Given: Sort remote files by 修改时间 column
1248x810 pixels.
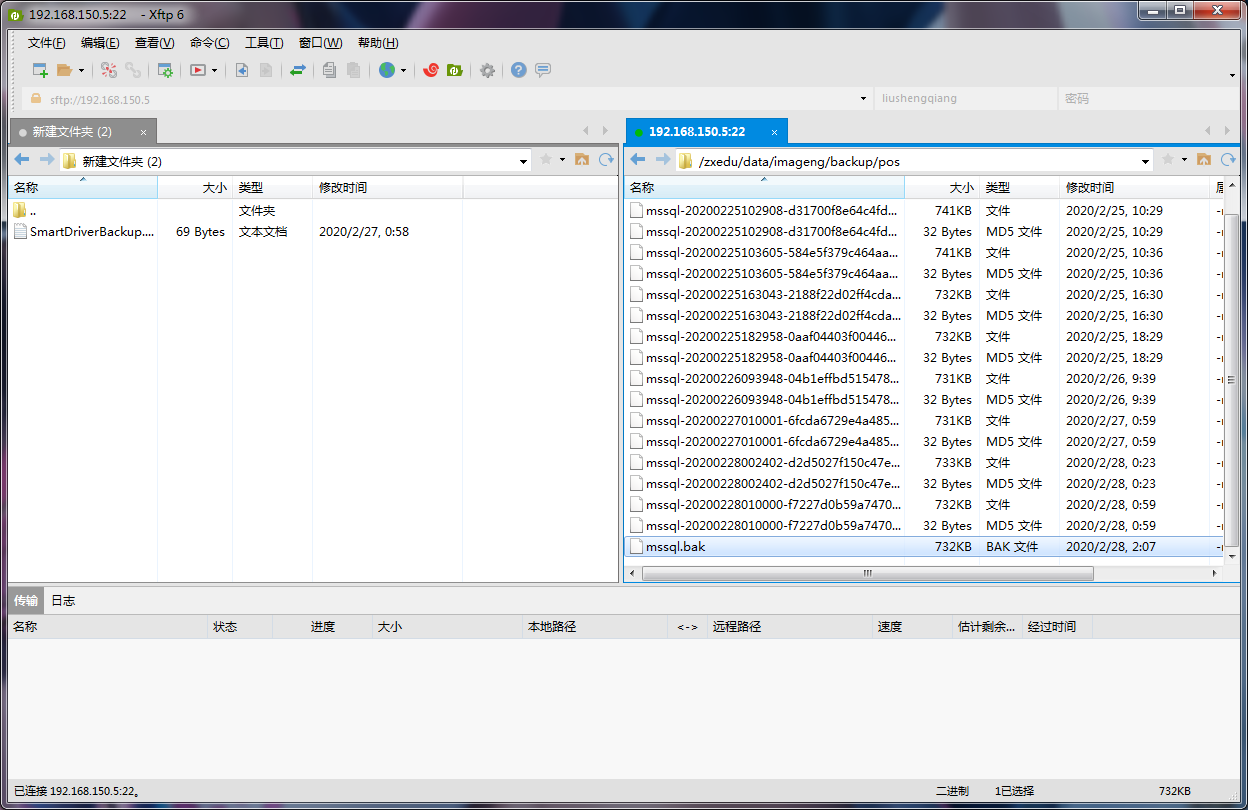Looking at the screenshot, I should click(x=1090, y=187).
